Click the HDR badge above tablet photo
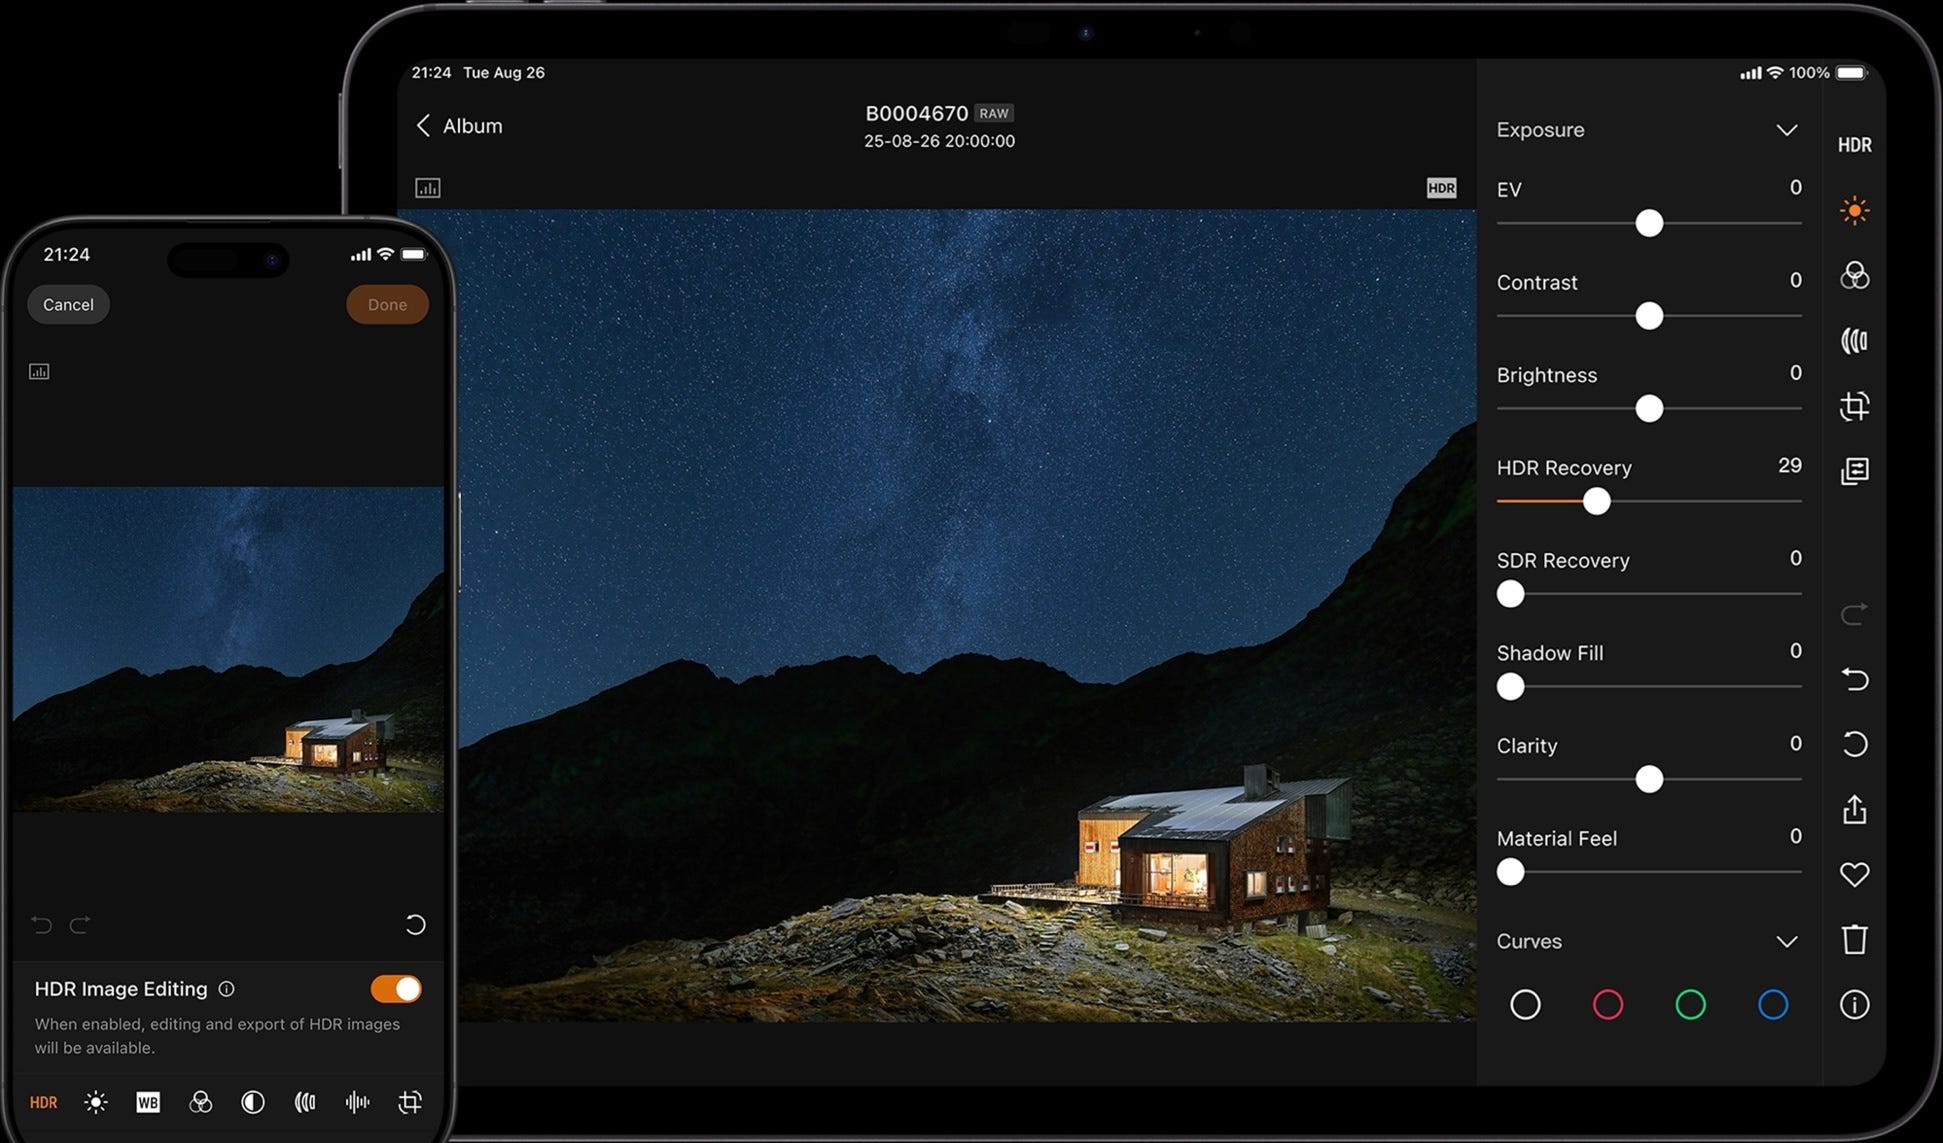Image resolution: width=1943 pixels, height=1143 pixels. [1441, 188]
